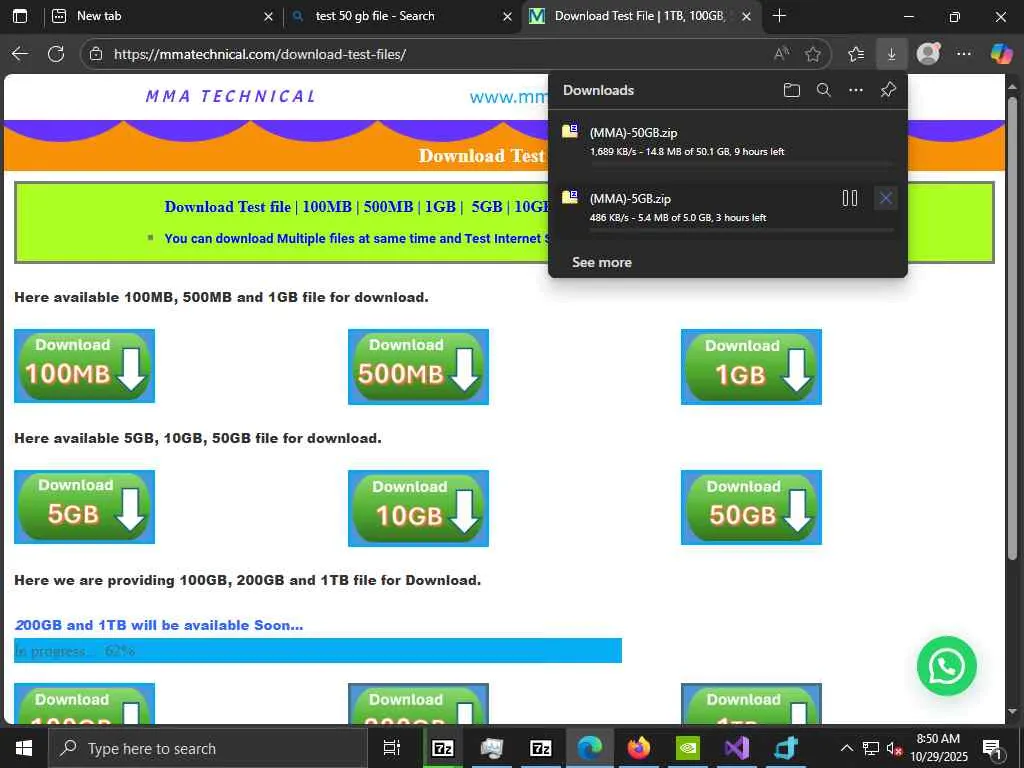Launch Copilot from the toolbar
Screen dimensions: 1024x768
tap(1000, 54)
